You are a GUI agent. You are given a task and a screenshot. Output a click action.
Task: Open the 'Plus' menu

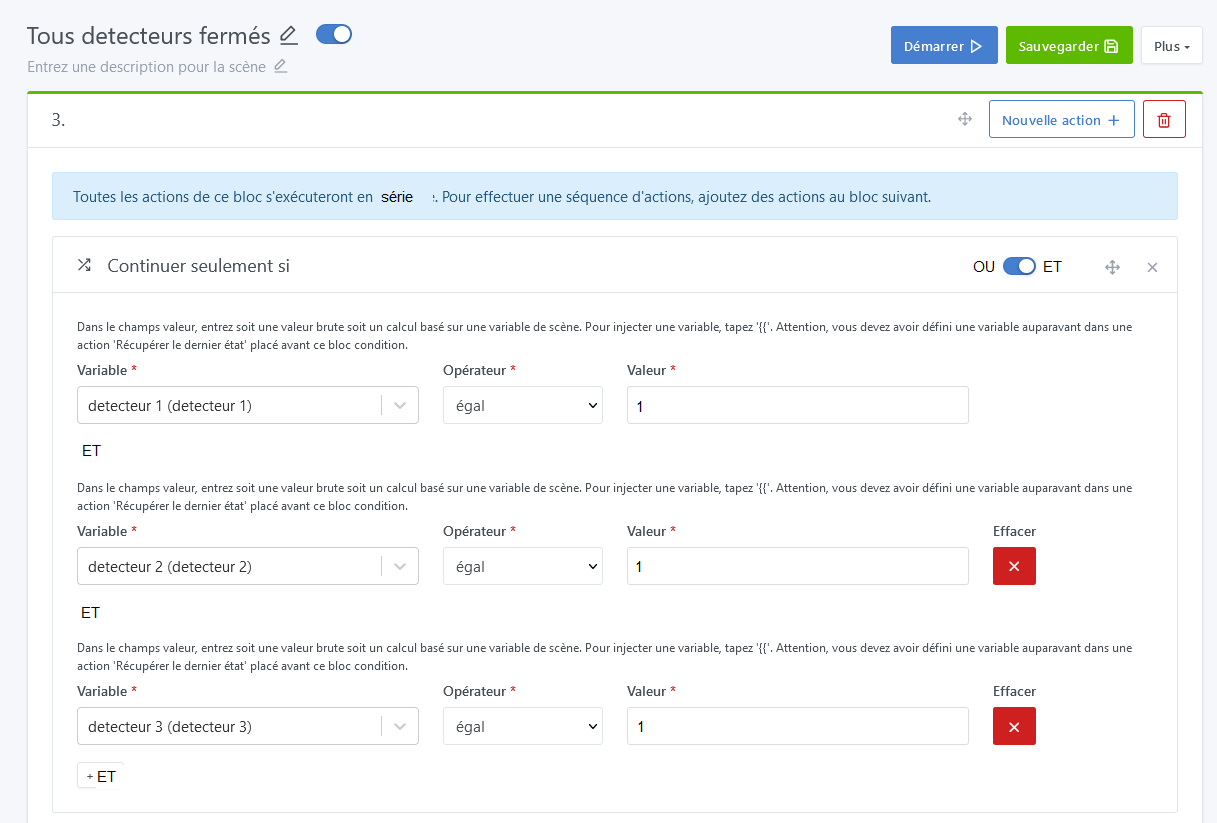[x=1171, y=46]
